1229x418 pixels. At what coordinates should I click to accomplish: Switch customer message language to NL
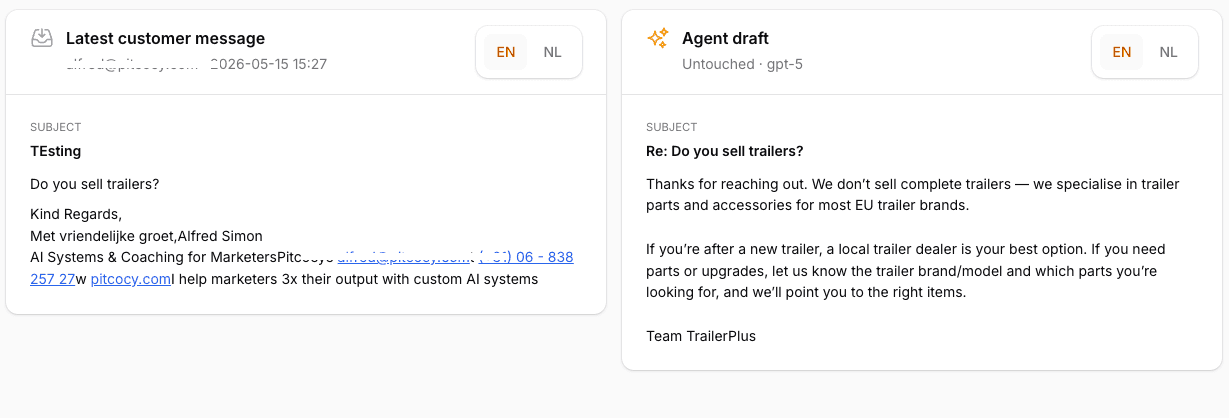point(552,52)
